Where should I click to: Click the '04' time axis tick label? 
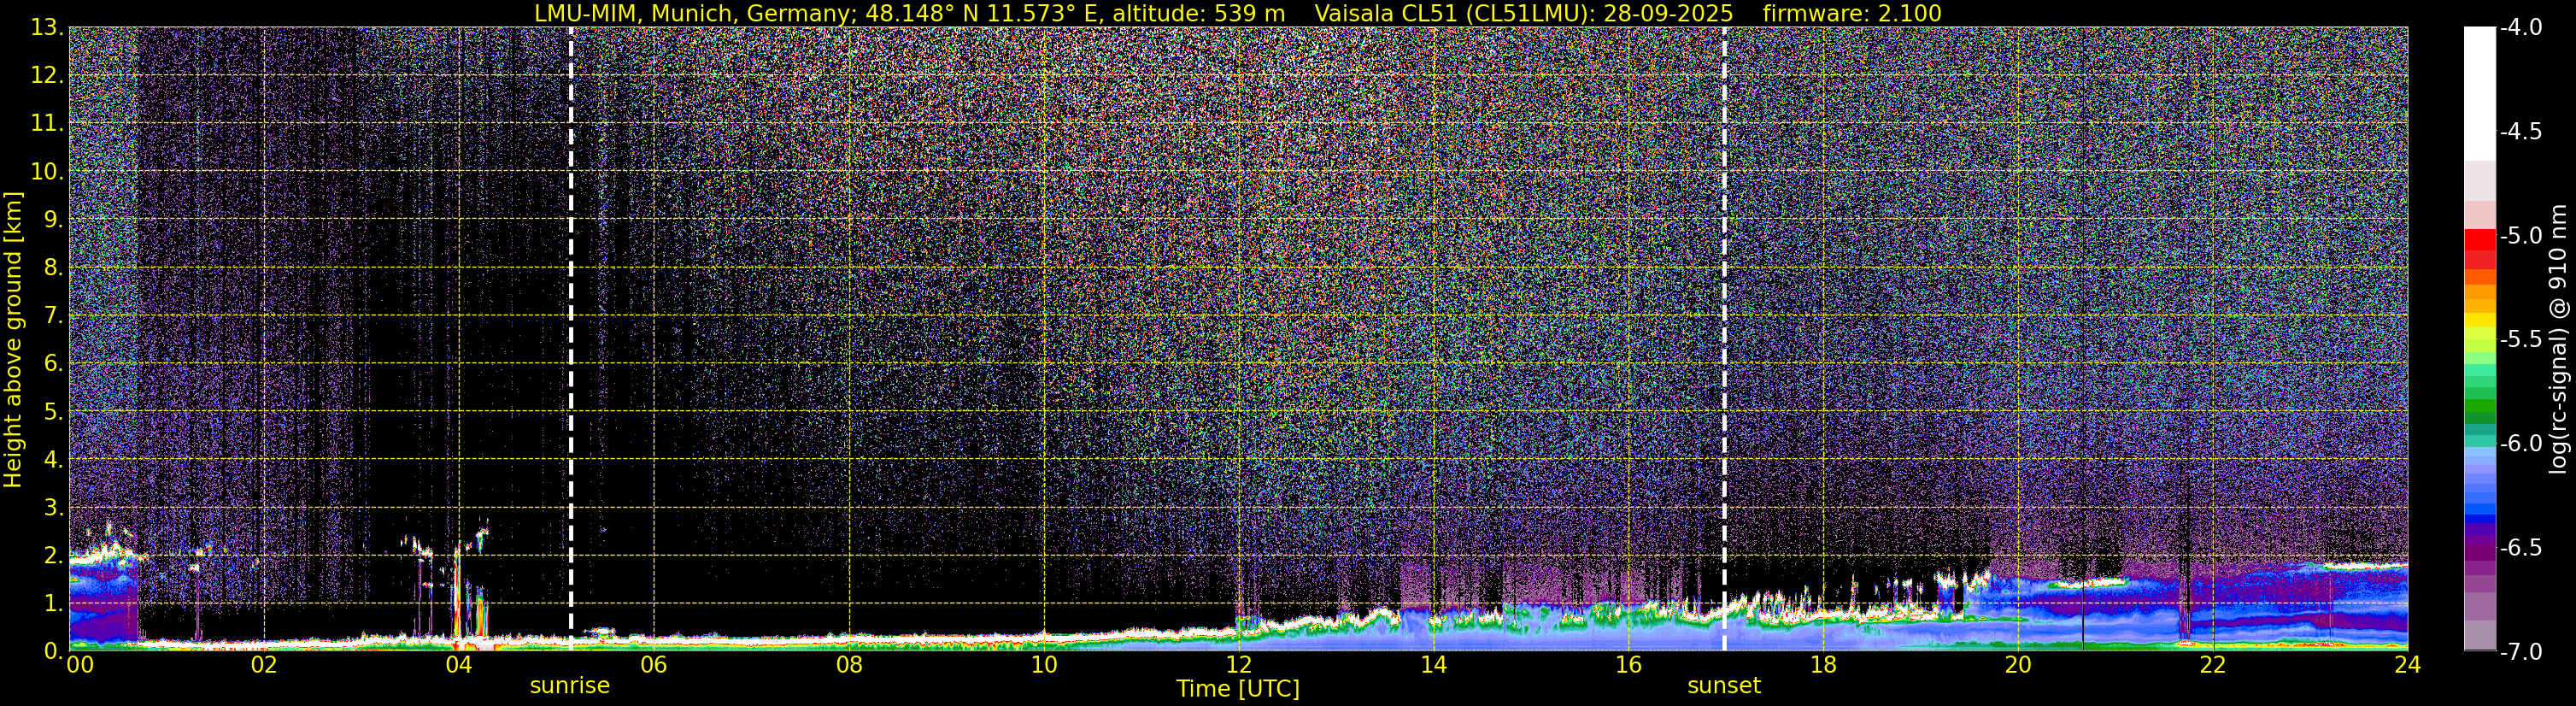458,665
